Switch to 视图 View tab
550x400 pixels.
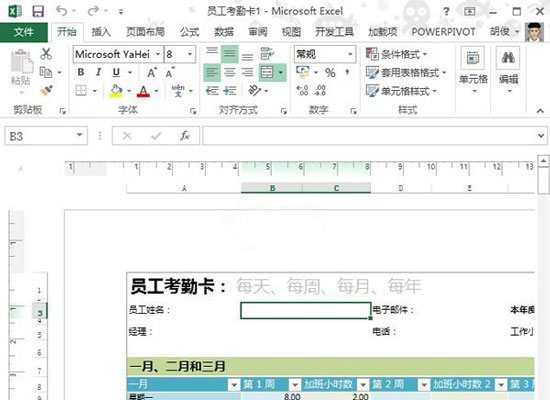291,32
